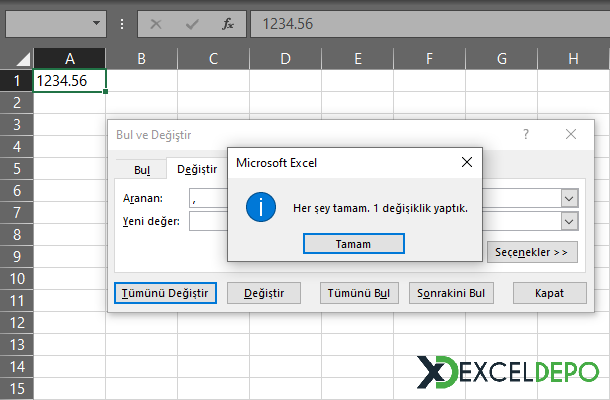Select row 1 header
Viewport: 610px width, 400px height.
[x=17, y=81]
